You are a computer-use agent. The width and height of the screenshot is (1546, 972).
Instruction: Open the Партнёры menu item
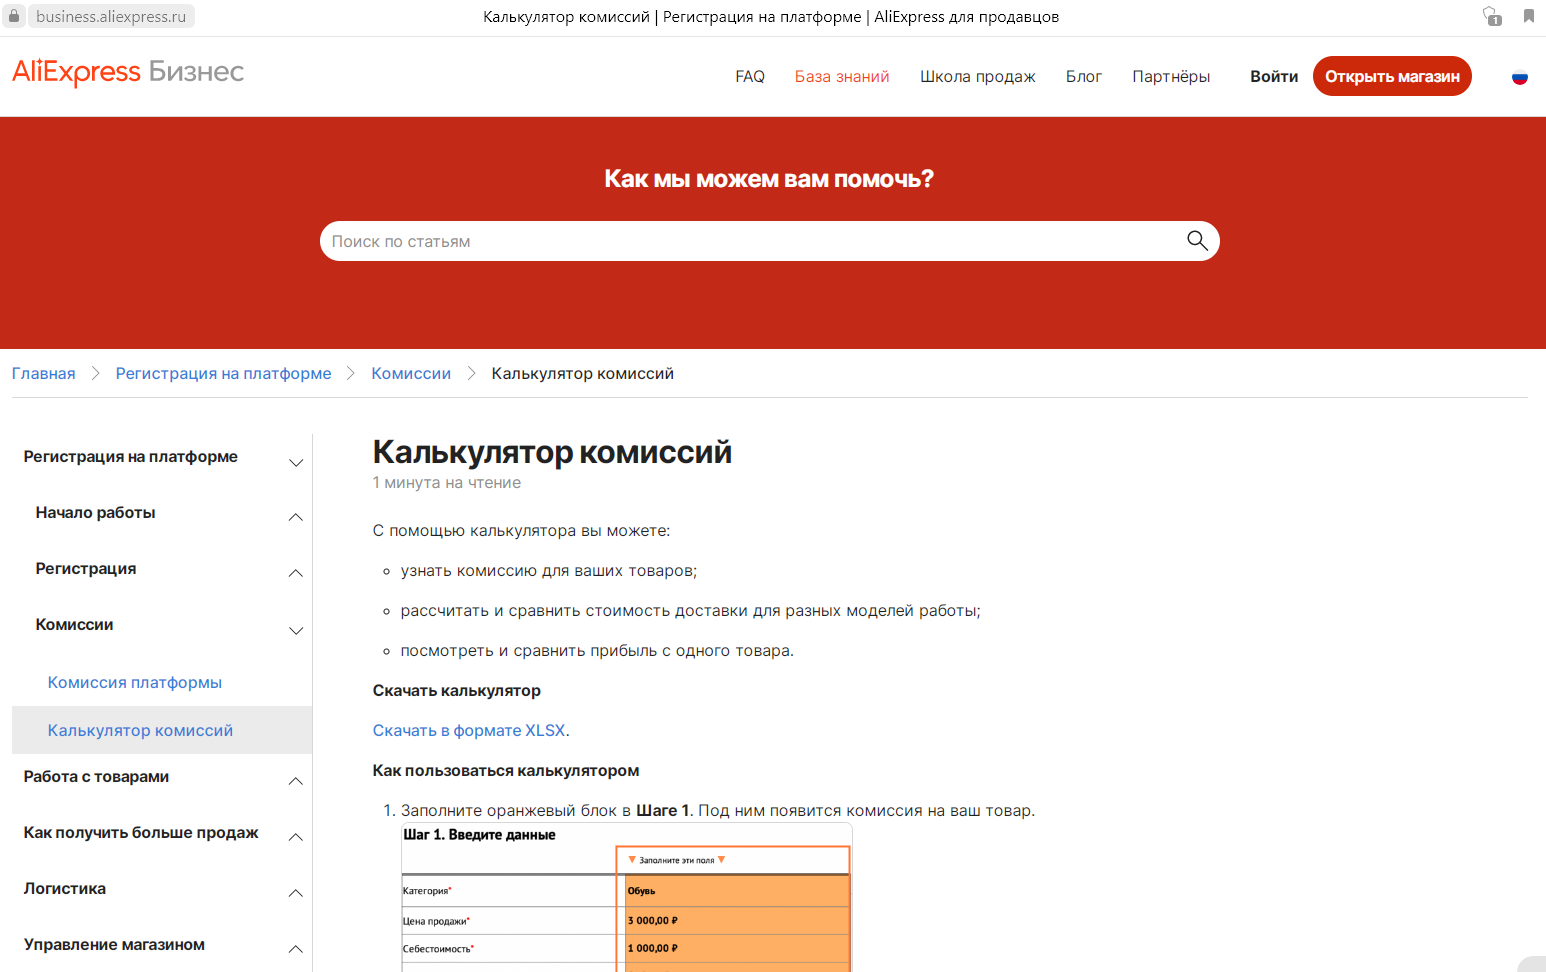pyautogui.click(x=1171, y=77)
